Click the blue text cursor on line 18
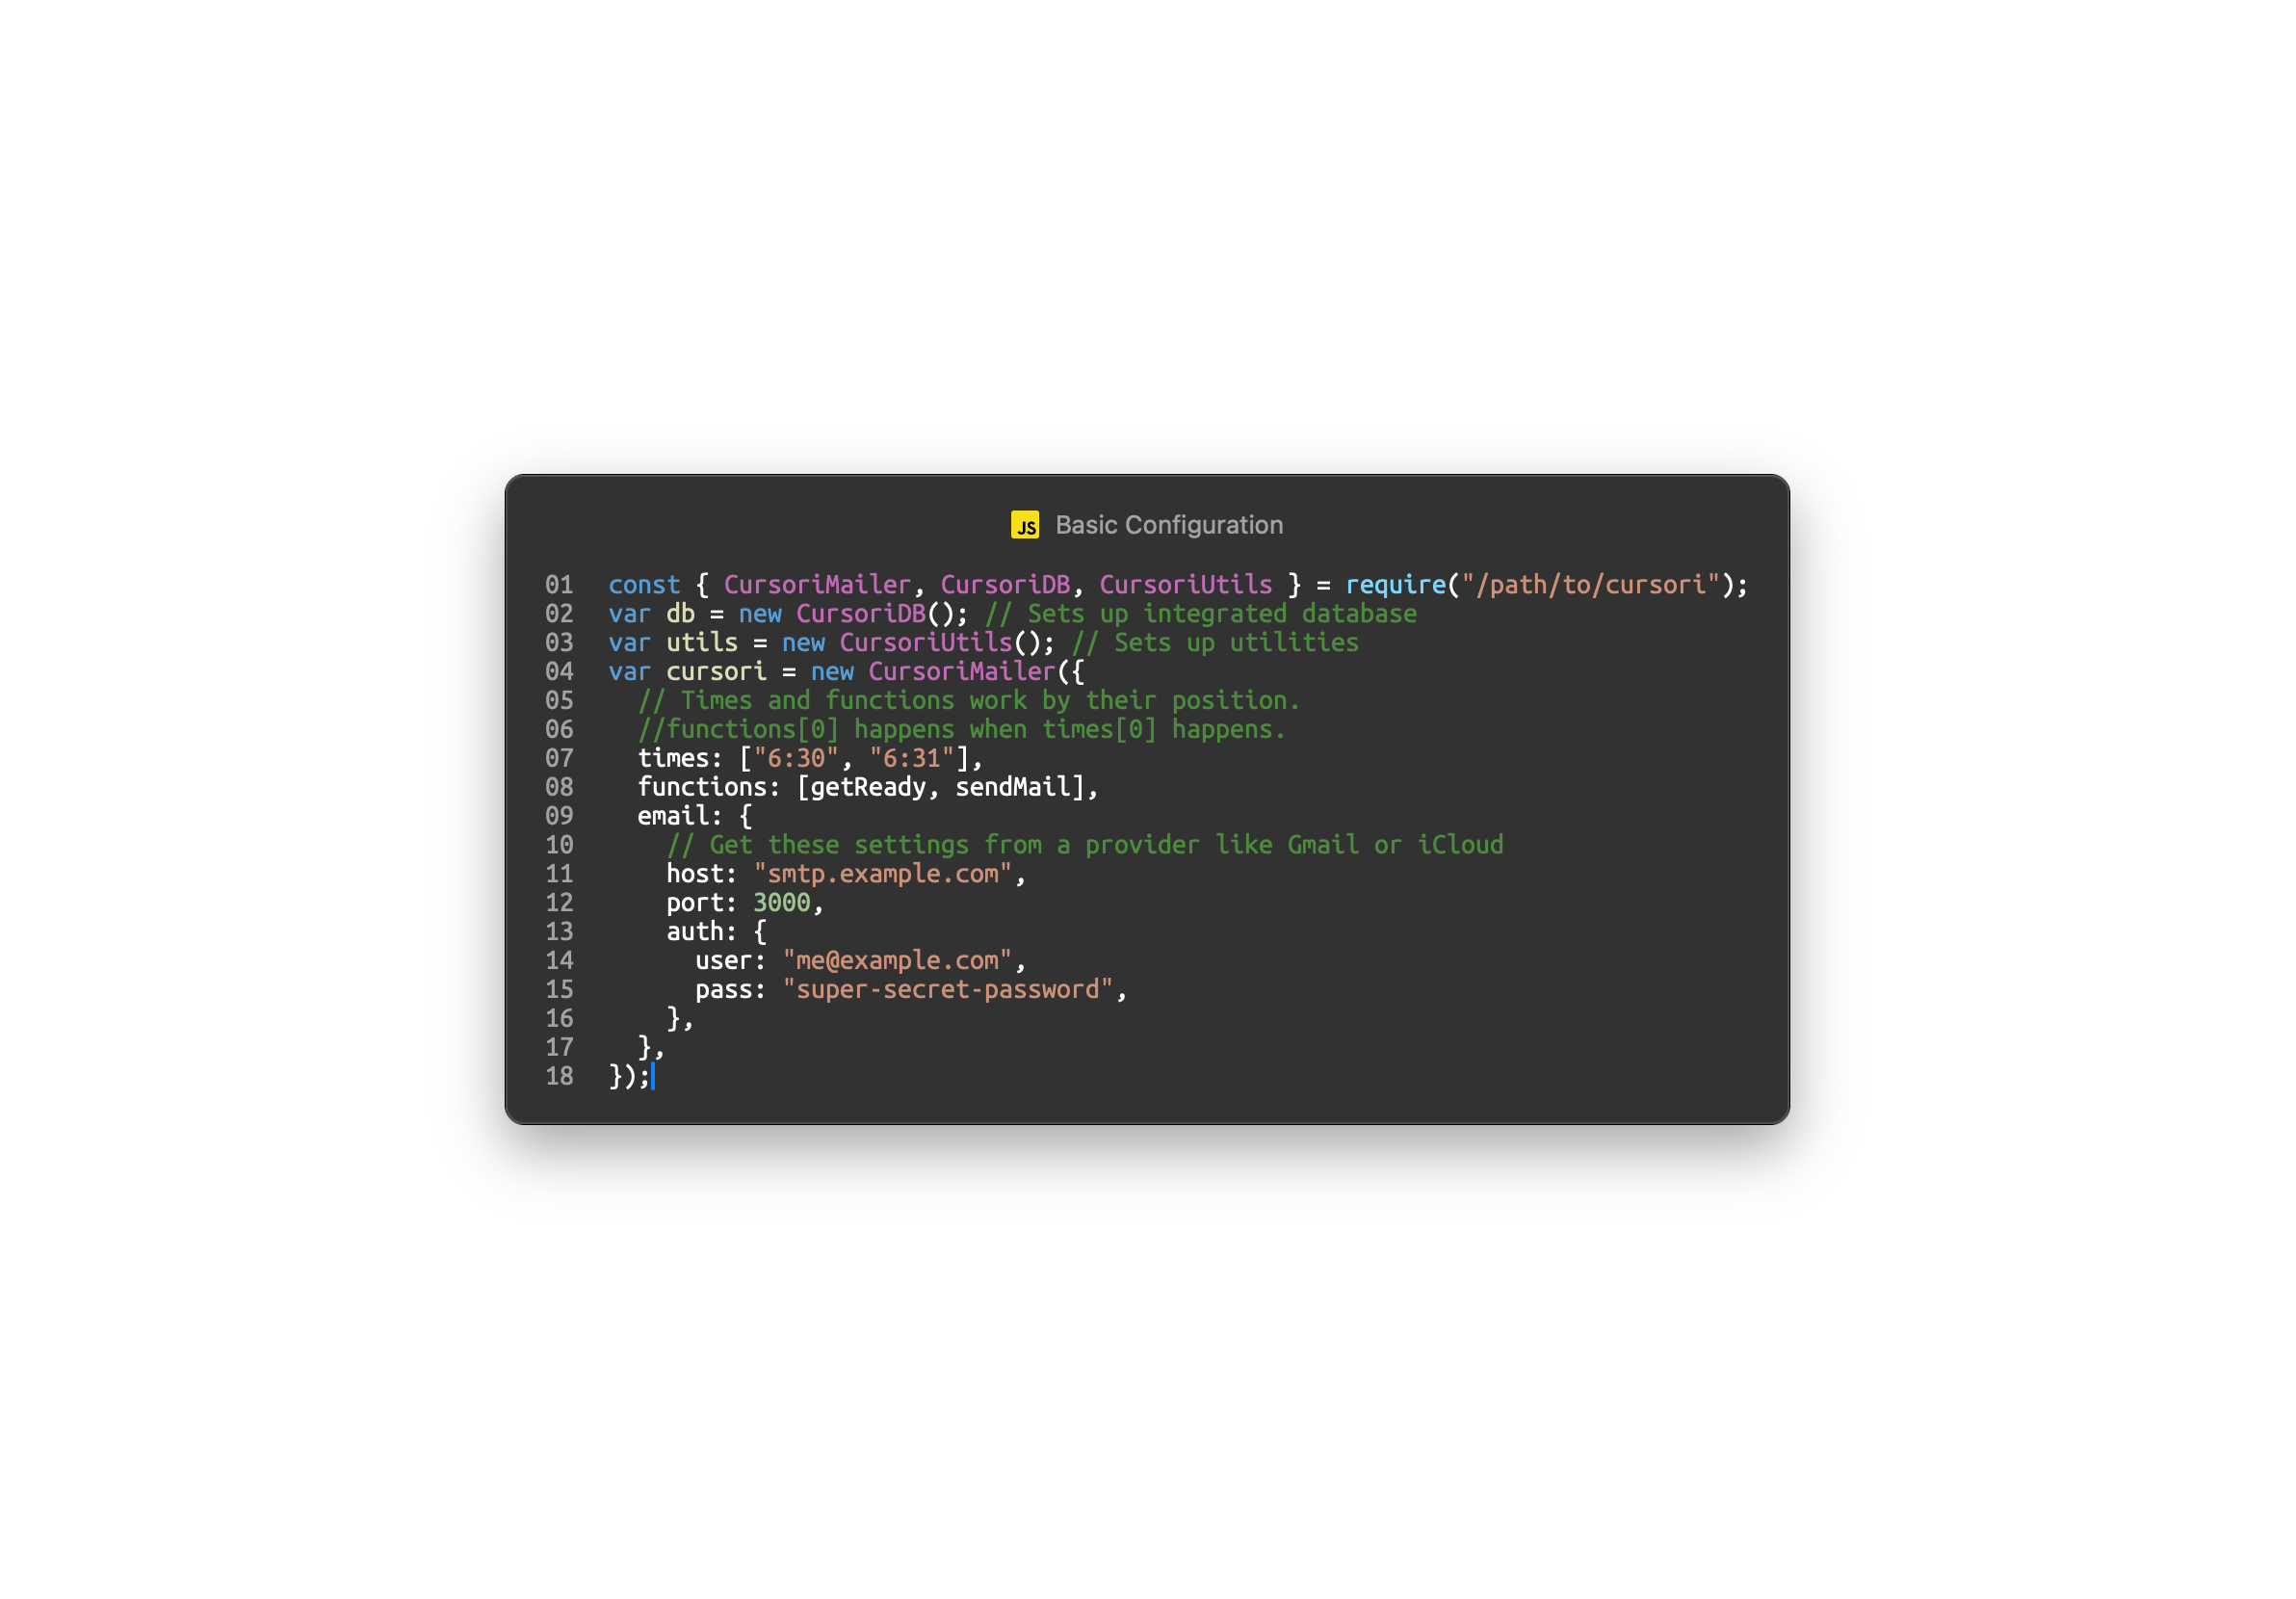This screenshot has width=2296, height=1599. pos(653,1077)
